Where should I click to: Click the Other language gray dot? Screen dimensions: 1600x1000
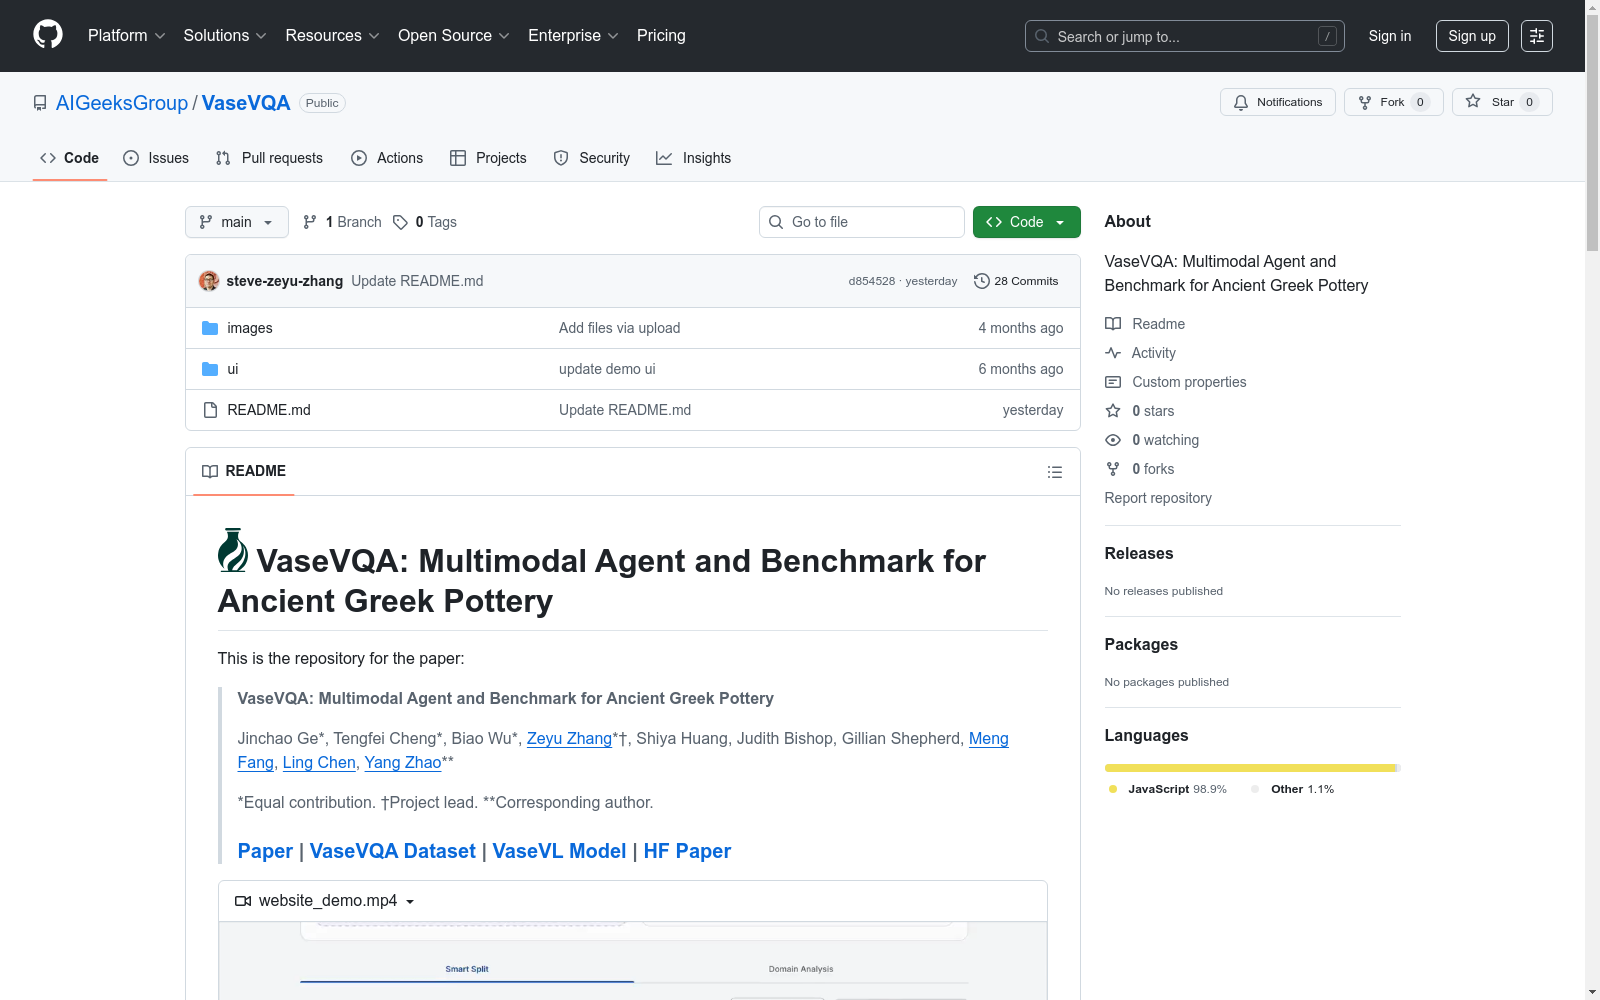(1255, 789)
